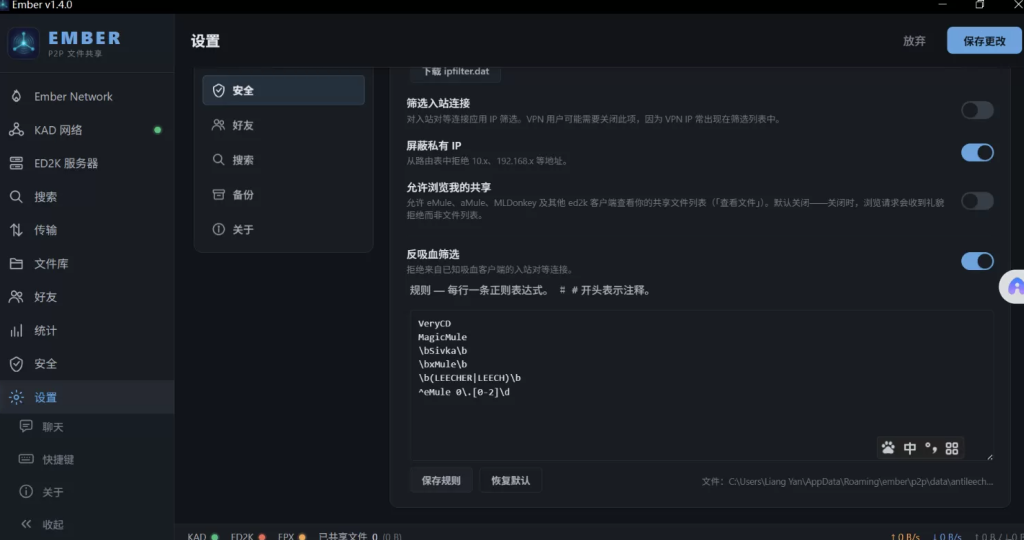Click the KAD 网络 node icon
Screen dimensions: 1024x540
[16, 130]
